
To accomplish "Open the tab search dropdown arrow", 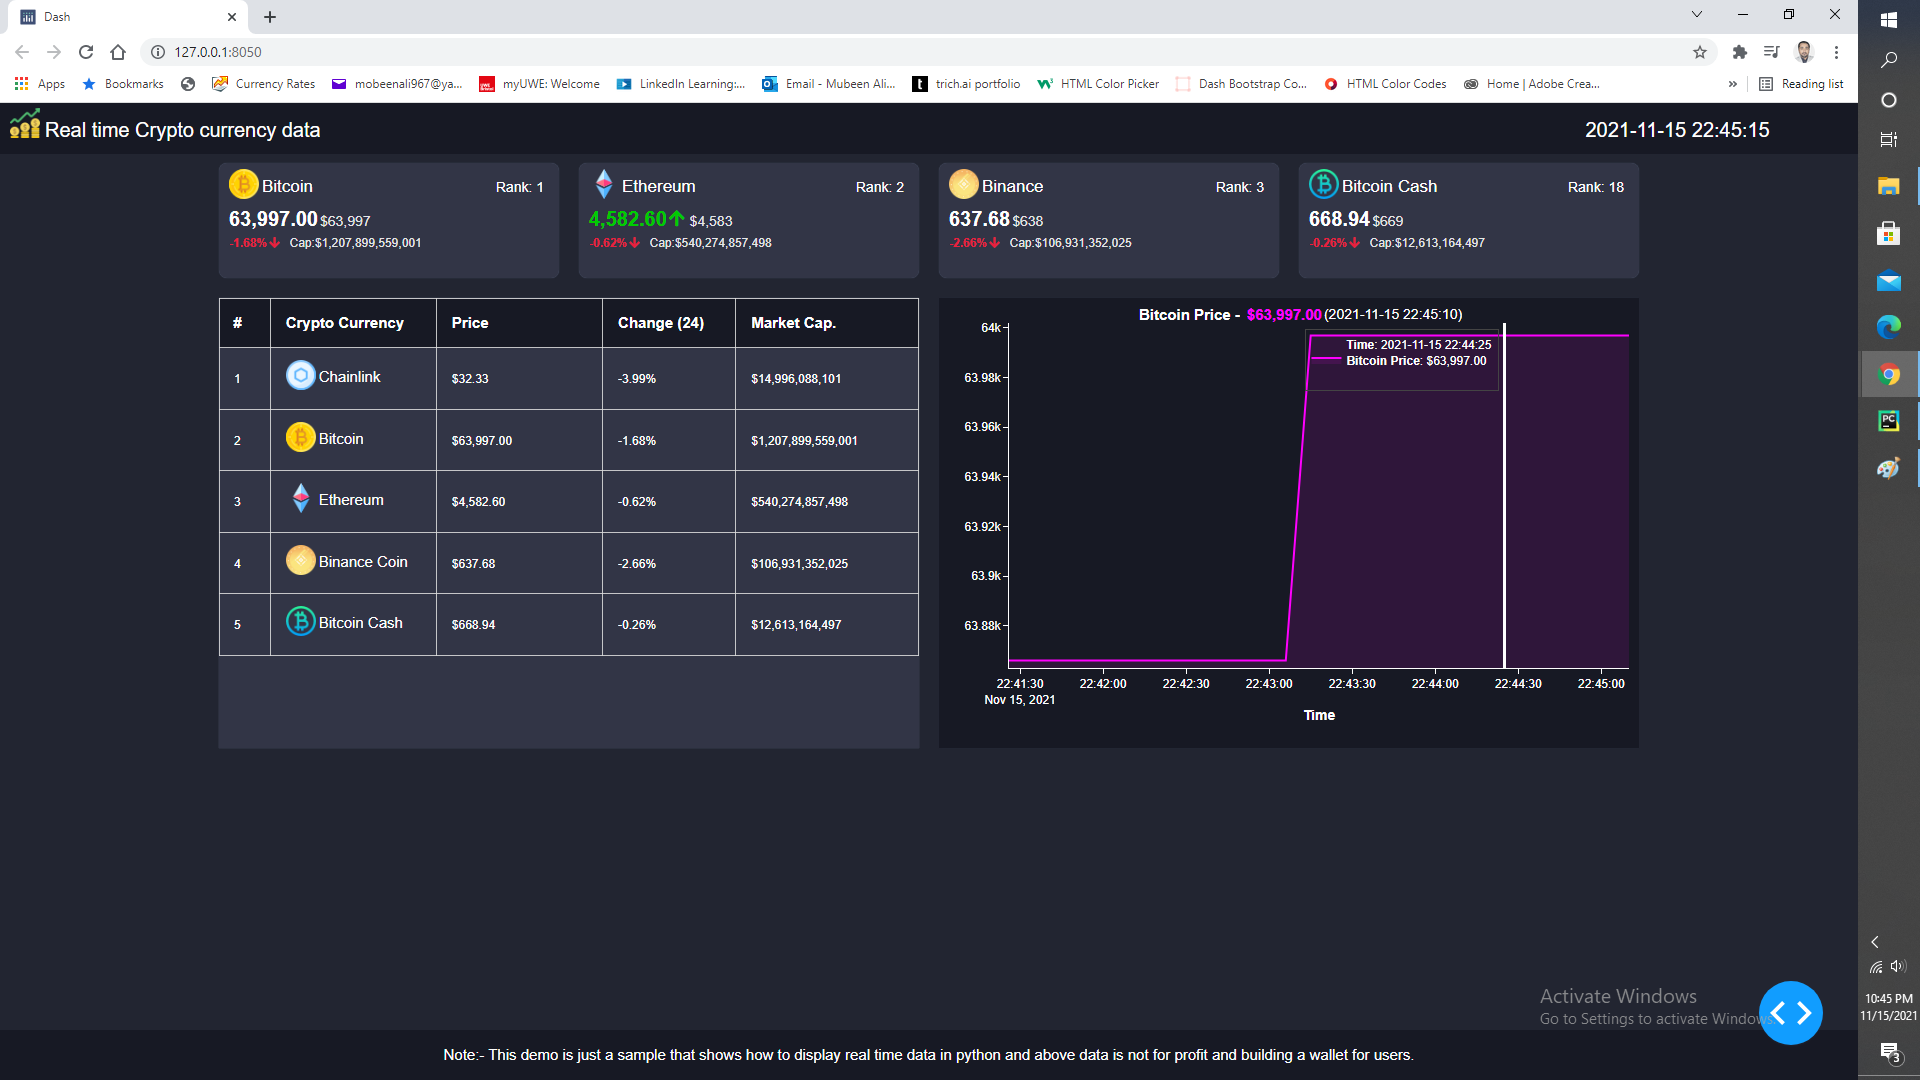I will point(1696,15).
